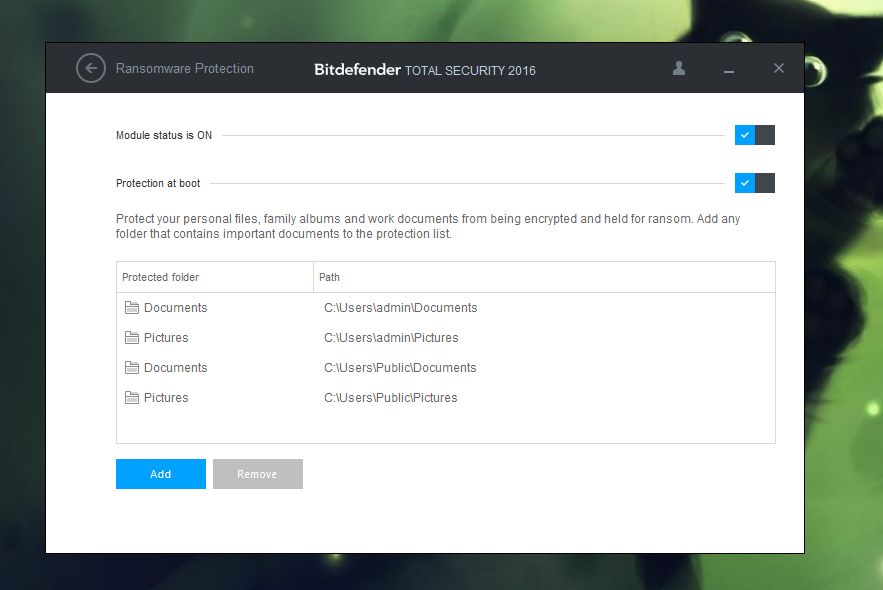Click the Path column header
This screenshot has width=883, height=590.
544,277
